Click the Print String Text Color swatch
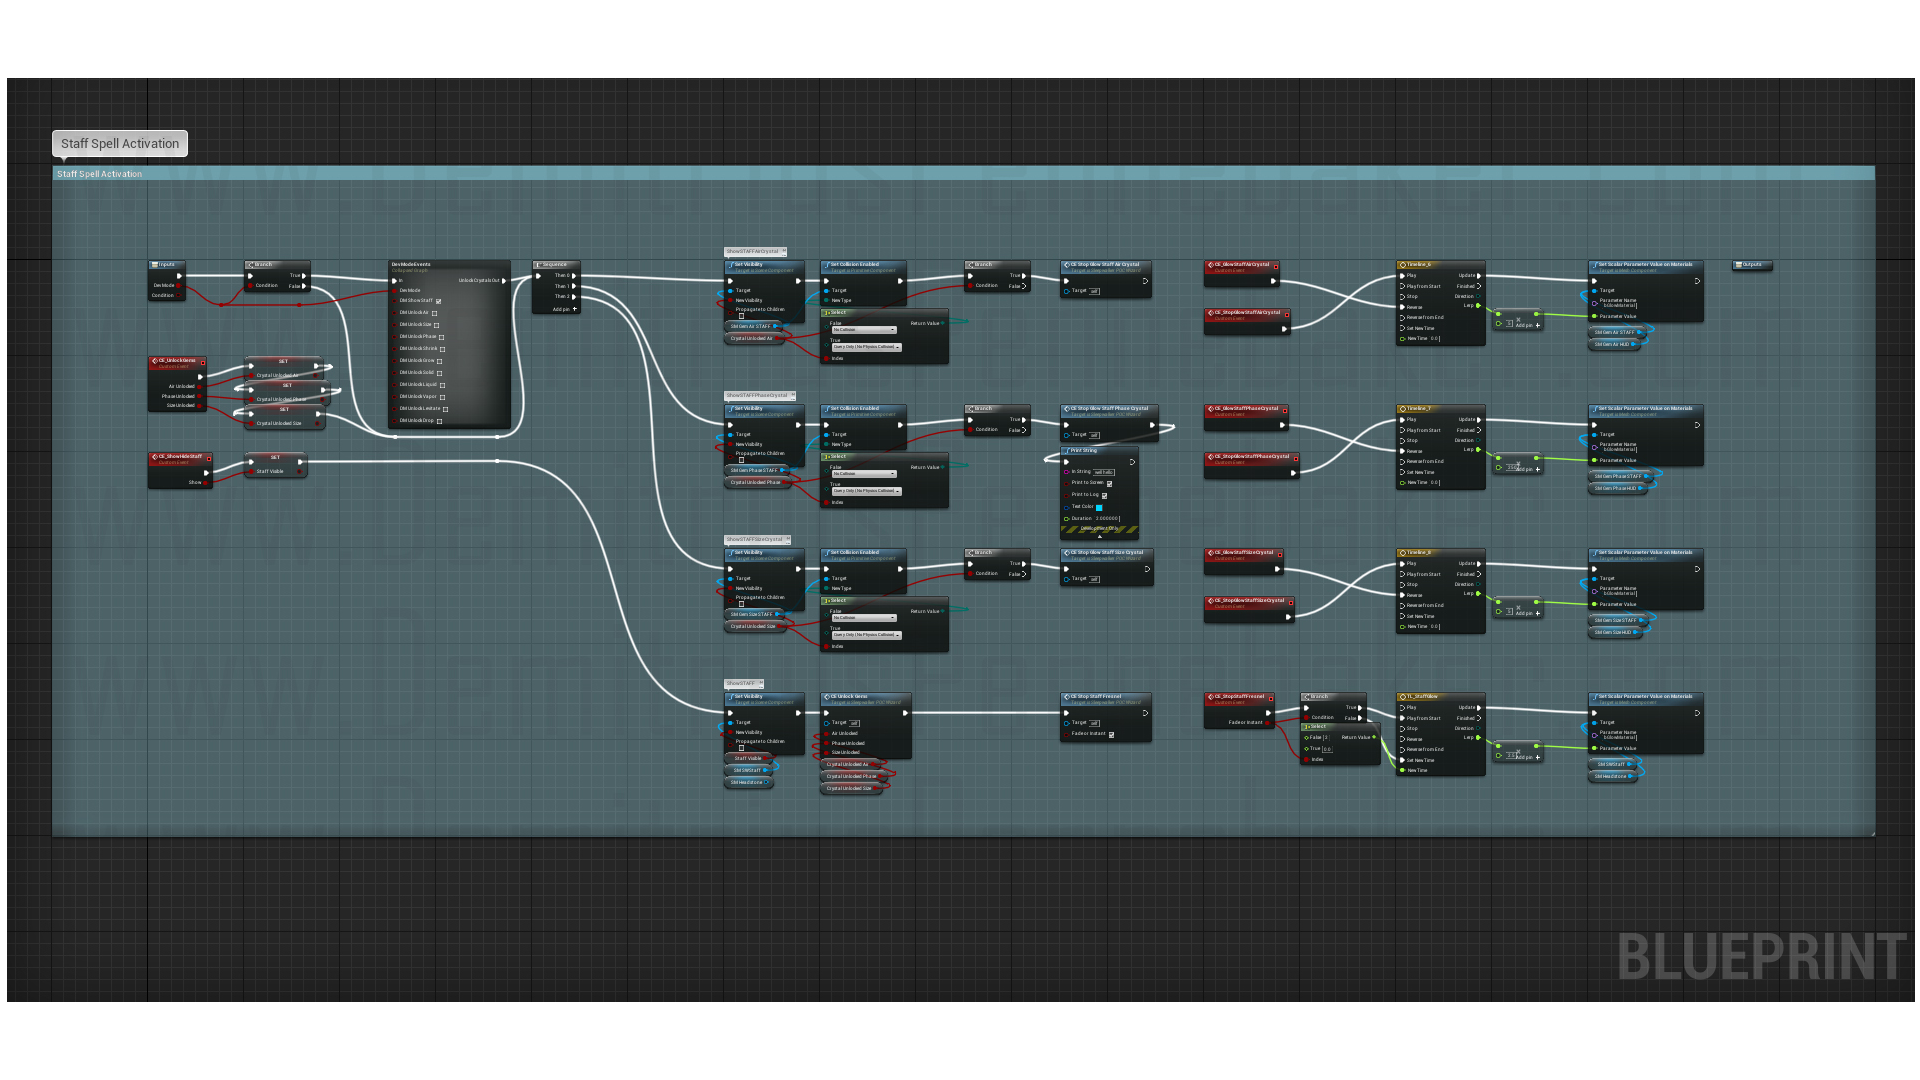 pyautogui.click(x=1099, y=508)
